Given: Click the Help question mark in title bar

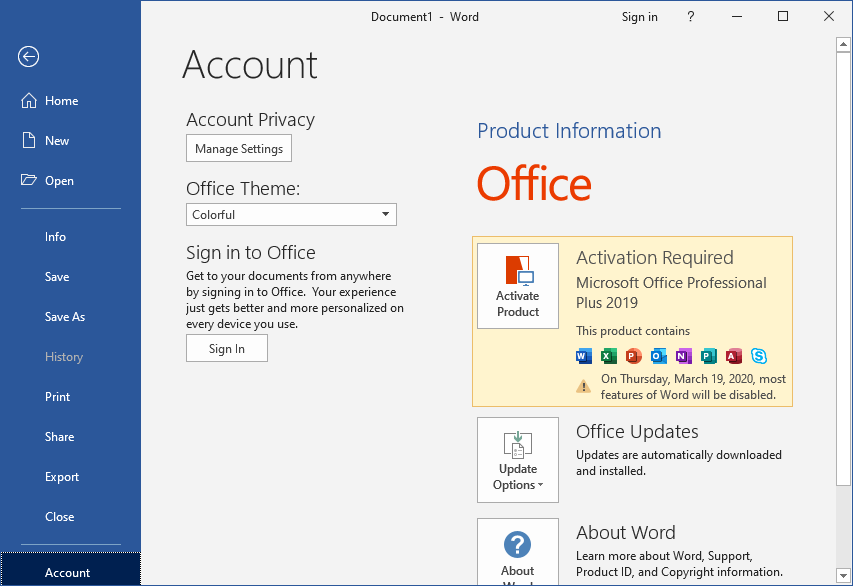Looking at the screenshot, I should (691, 17).
